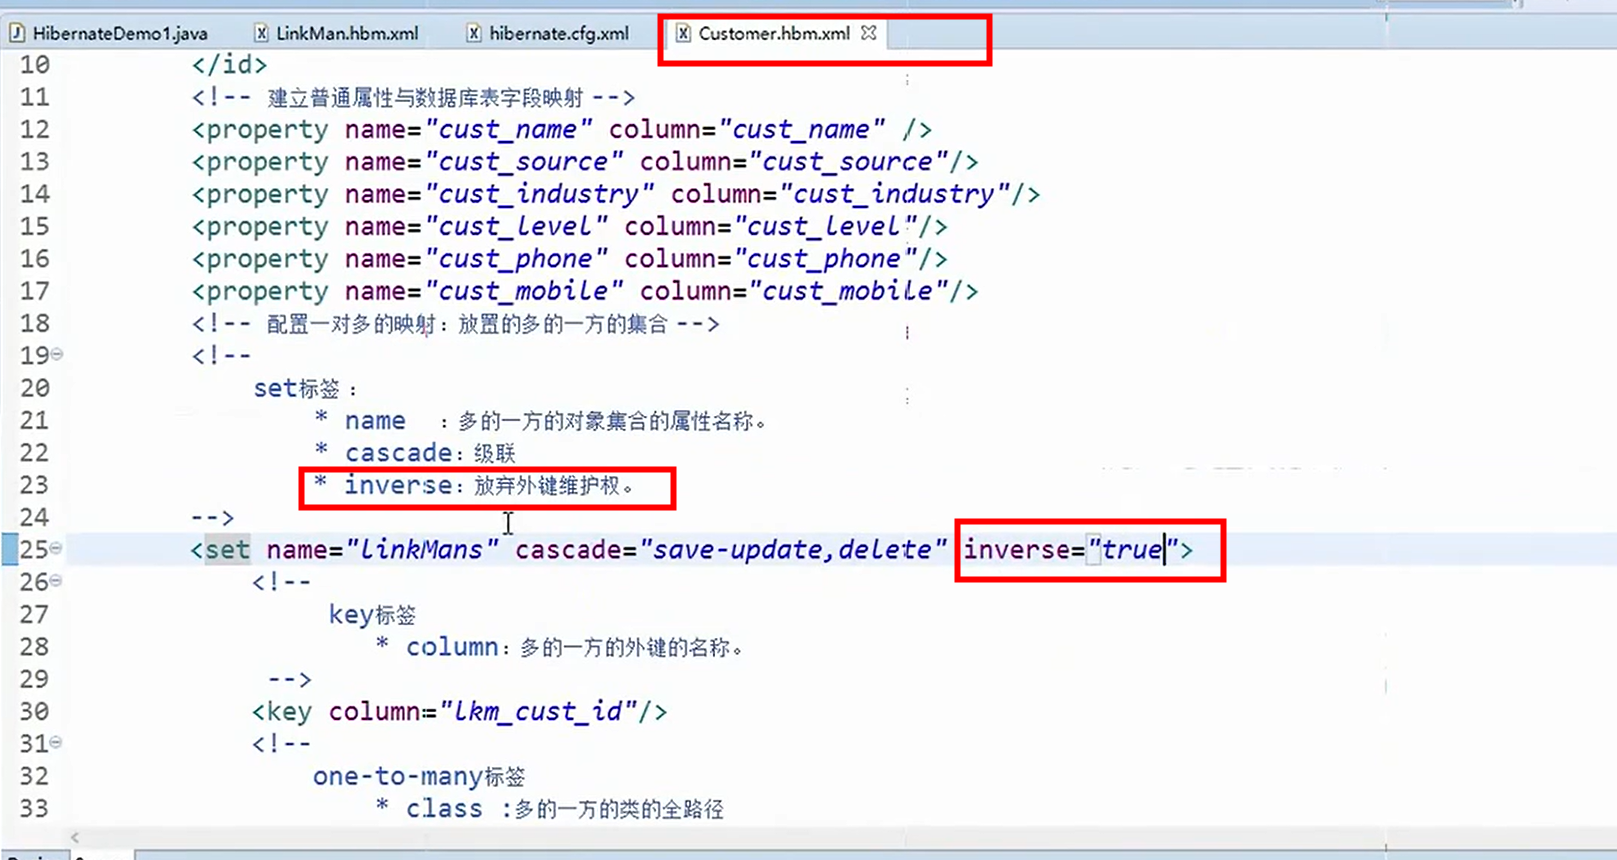Screen dimensions: 1617x860
Task: Click name "cust_name" on line 12
Action: coord(509,130)
